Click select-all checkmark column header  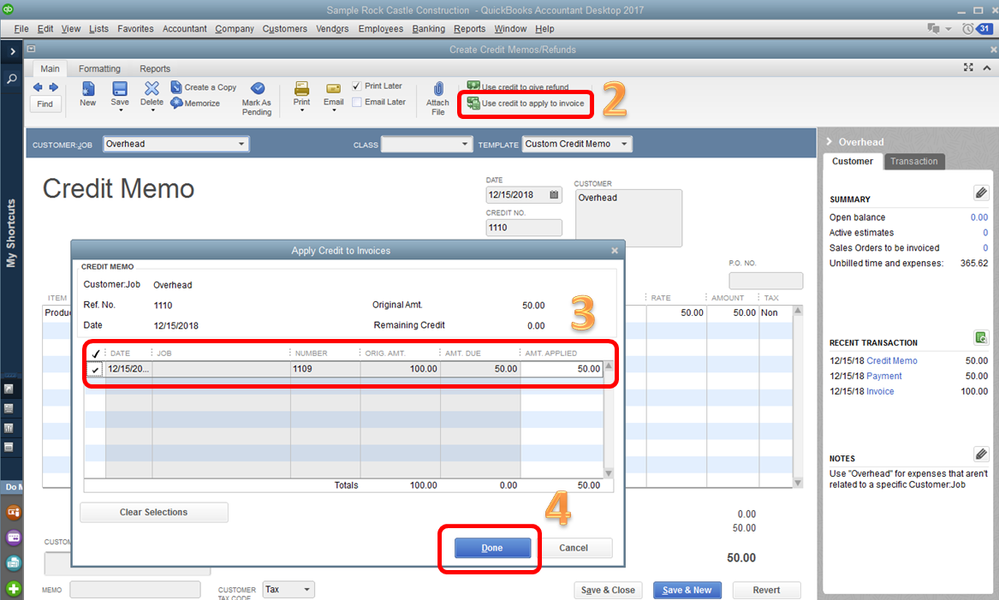(96, 353)
